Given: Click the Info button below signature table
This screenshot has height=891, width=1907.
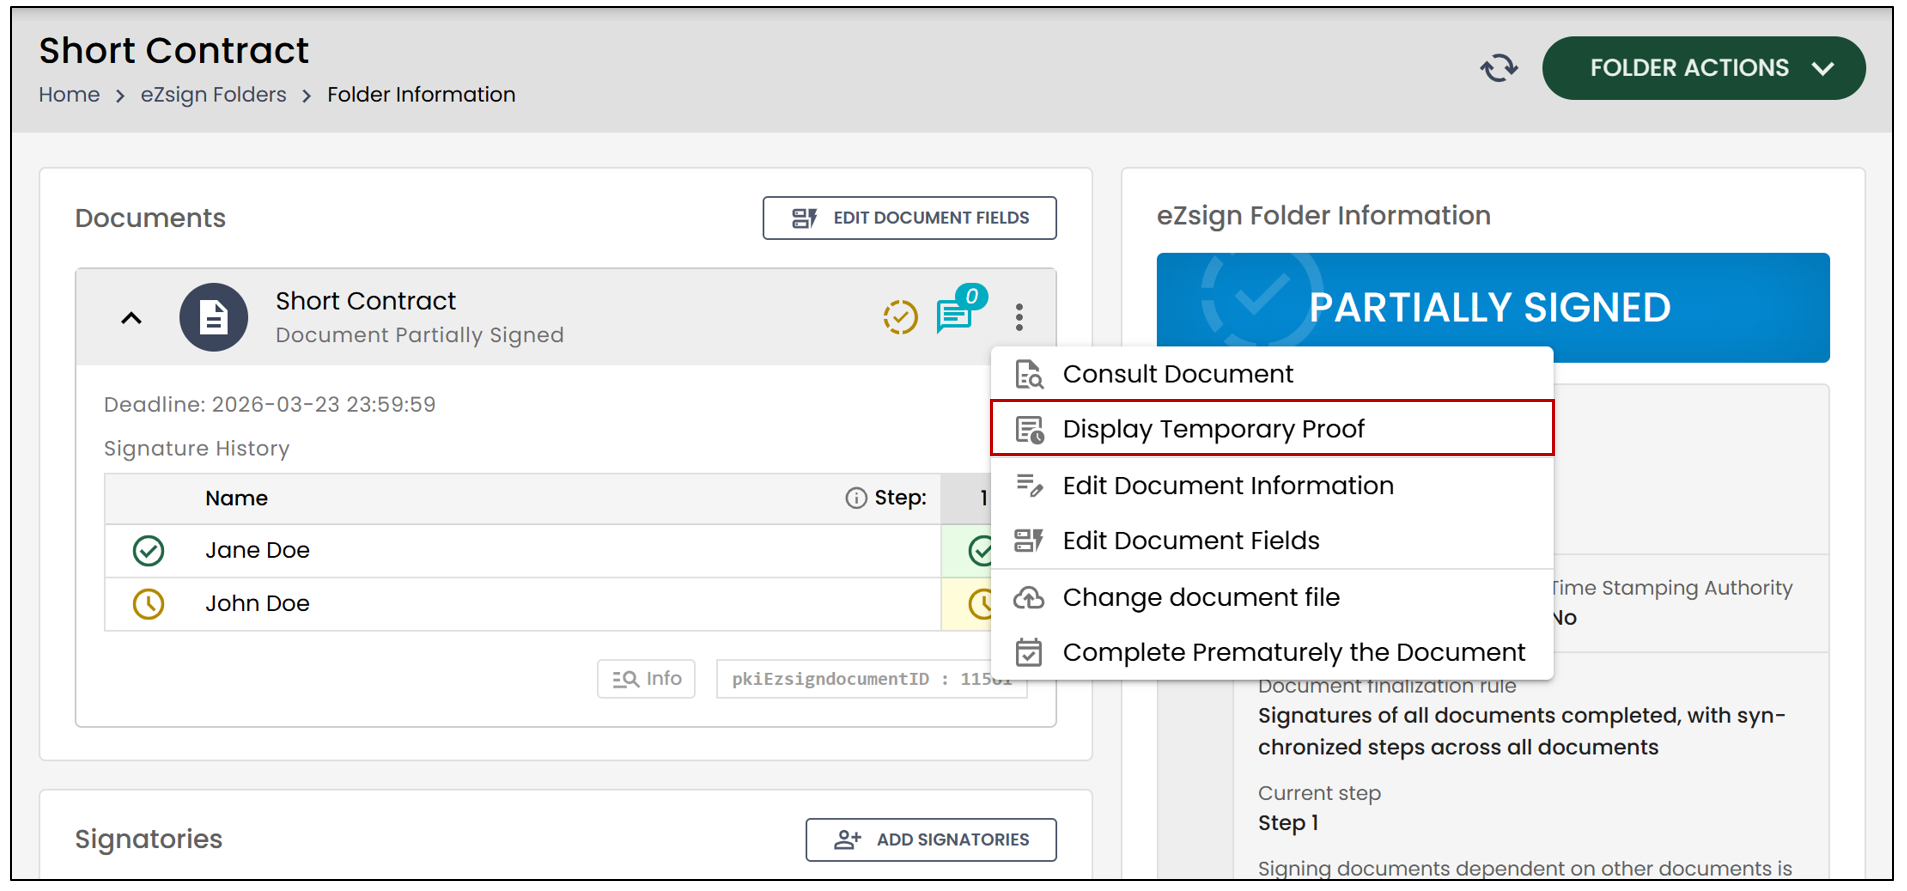Looking at the screenshot, I should click(x=646, y=679).
